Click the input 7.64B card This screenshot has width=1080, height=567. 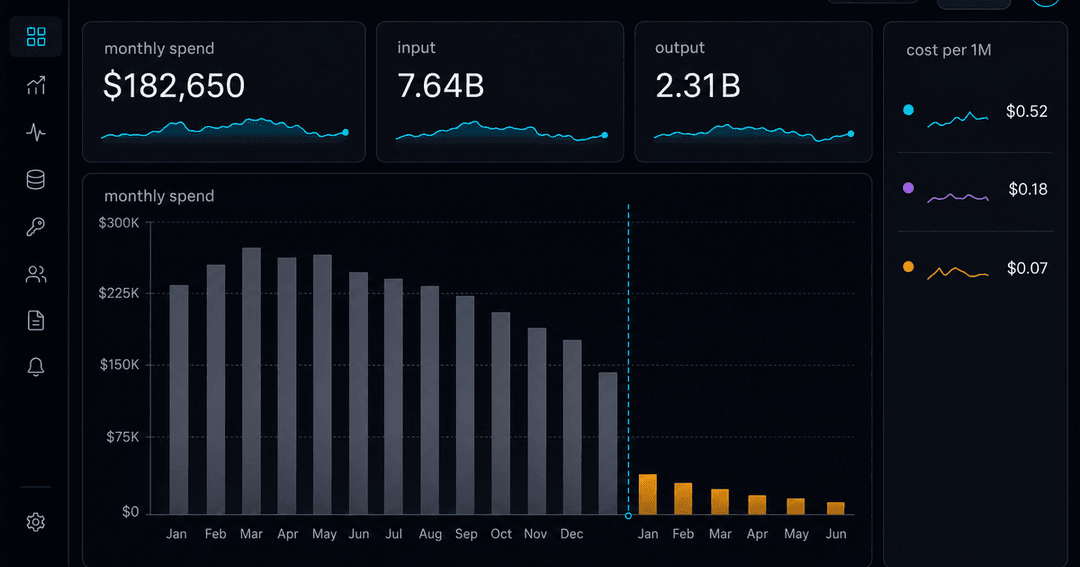500,92
